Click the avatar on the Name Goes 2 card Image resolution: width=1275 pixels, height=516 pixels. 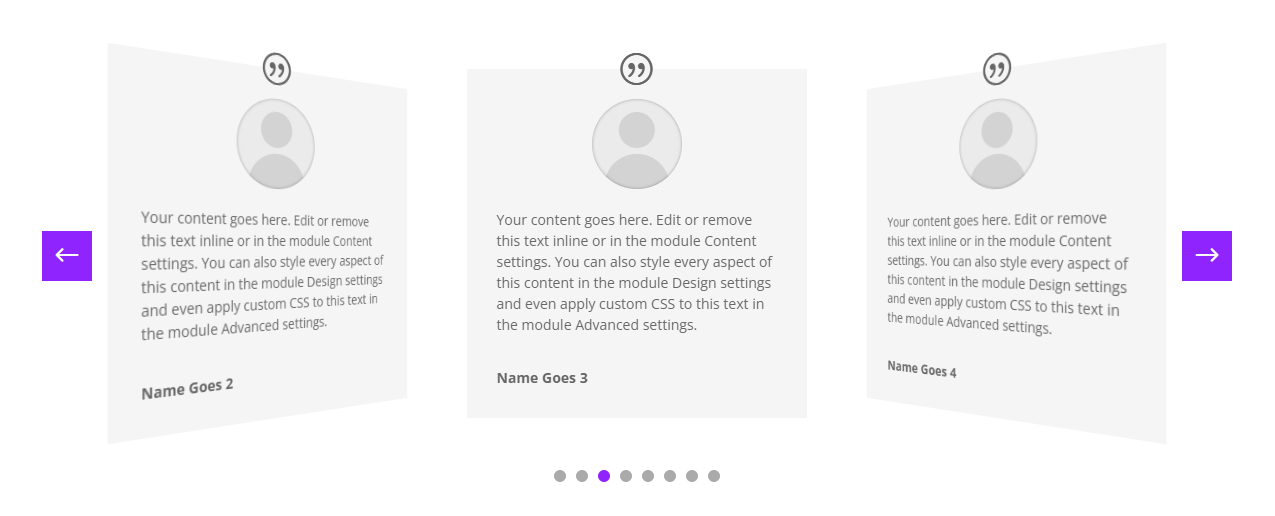click(x=276, y=144)
